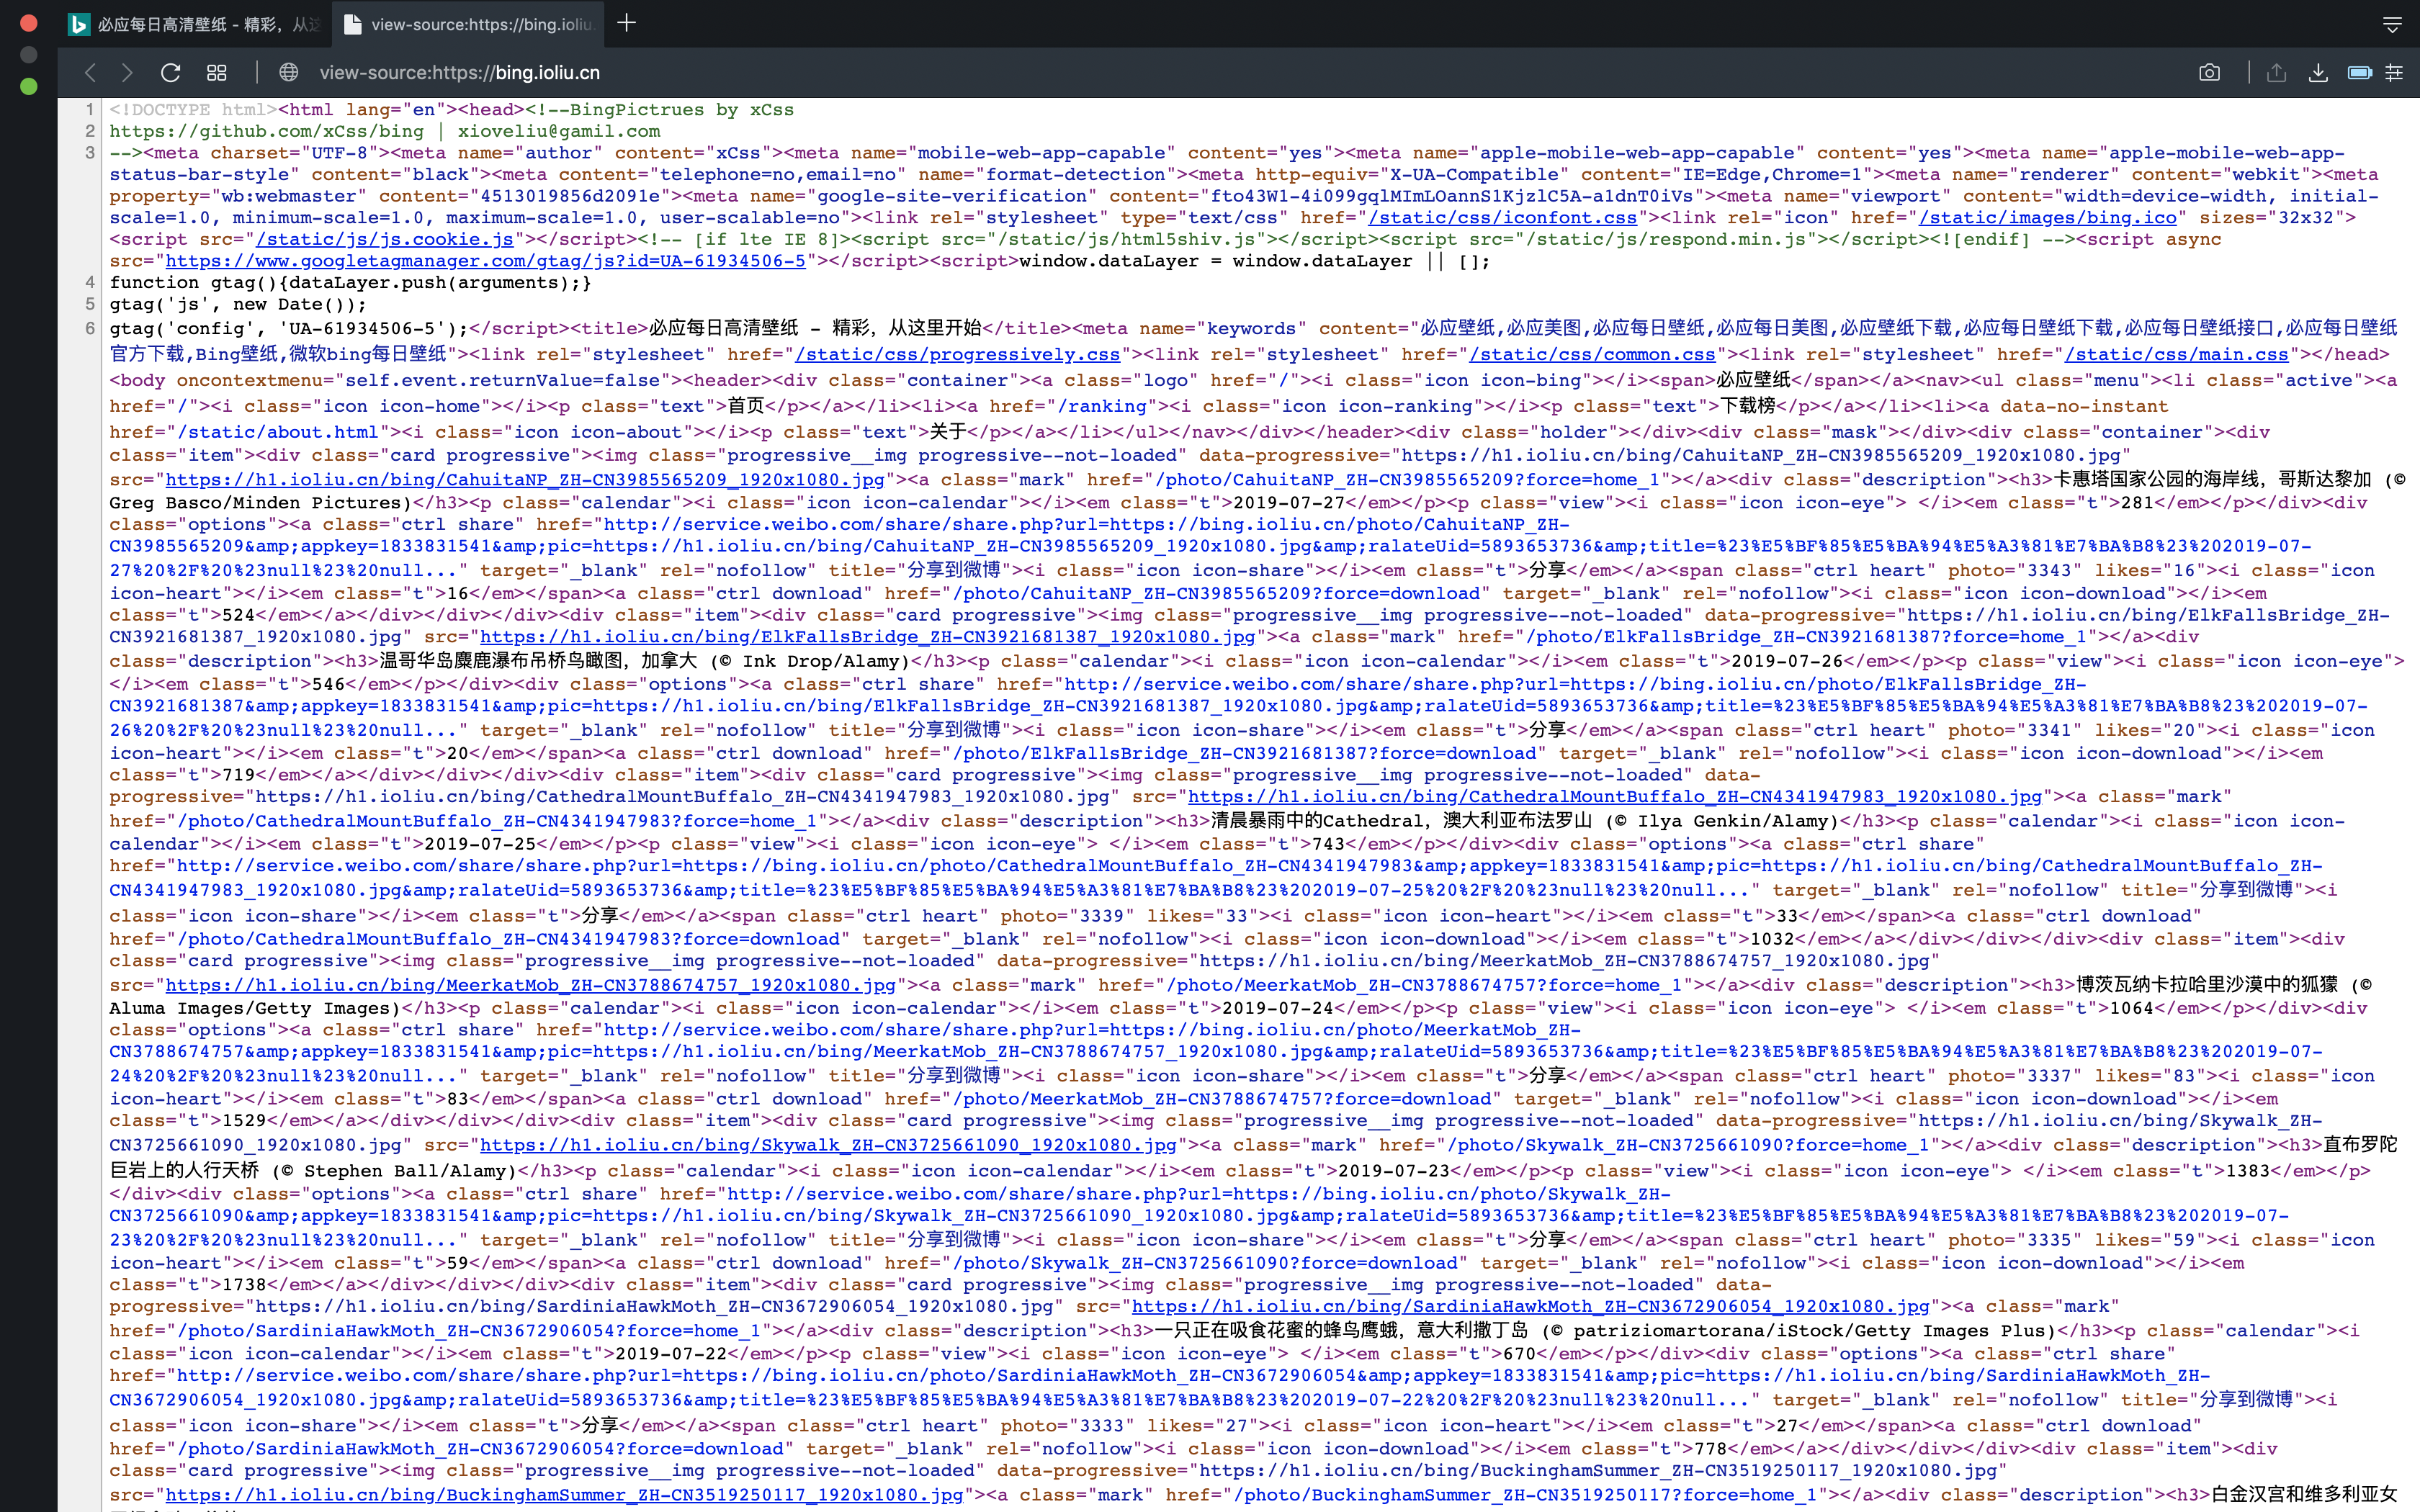The image size is (2420, 1512).
Task: Click the share upload icon
Action: [2276, 72]
